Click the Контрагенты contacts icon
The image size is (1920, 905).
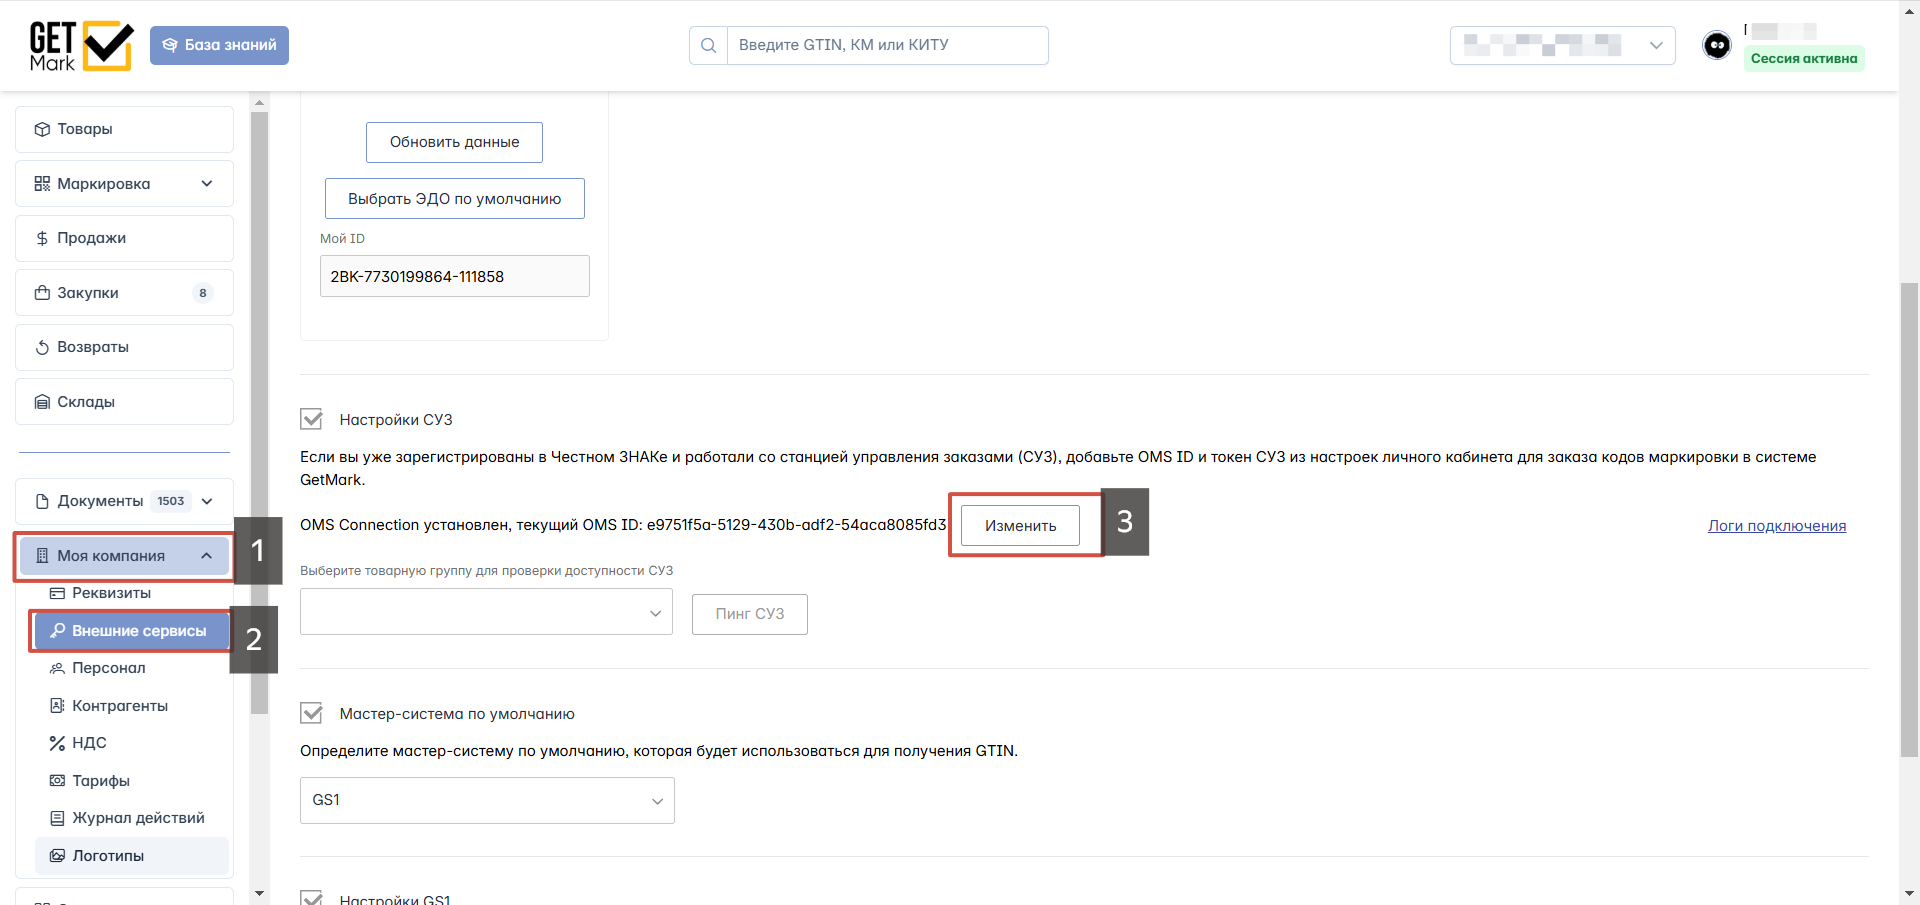click(x=57, y=706)
